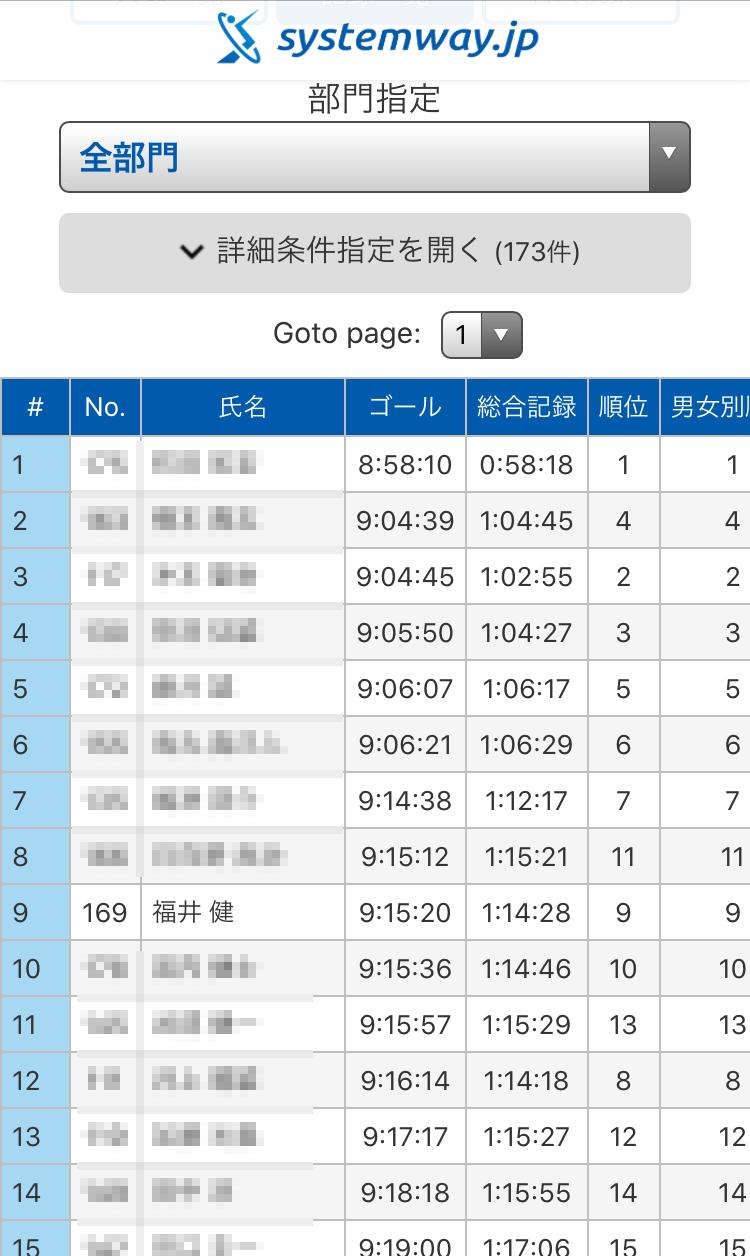Screen dimensions: 750x1256
Task: Click the systemway.jp logo icon
Action: (239, 38)
